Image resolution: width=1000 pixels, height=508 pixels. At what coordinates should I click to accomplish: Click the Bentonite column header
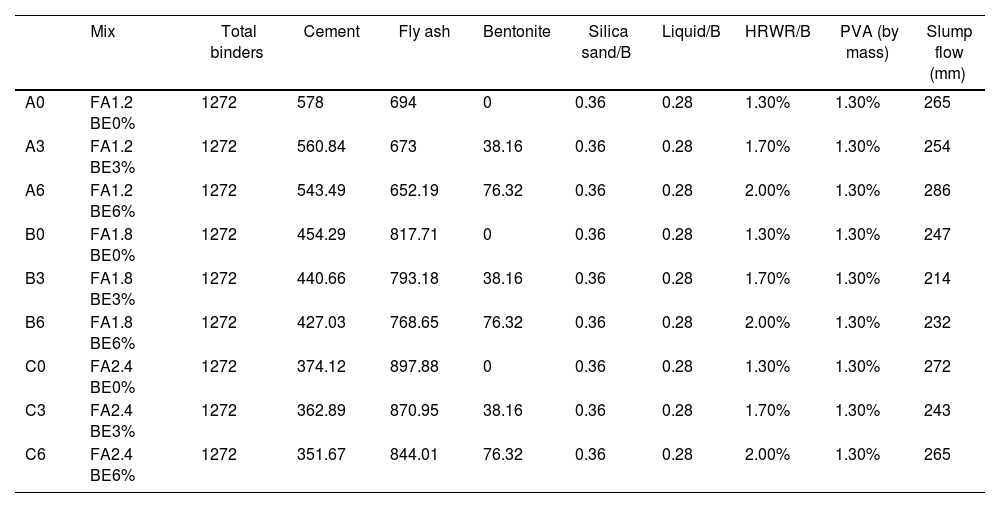click(x=516, y=32)
